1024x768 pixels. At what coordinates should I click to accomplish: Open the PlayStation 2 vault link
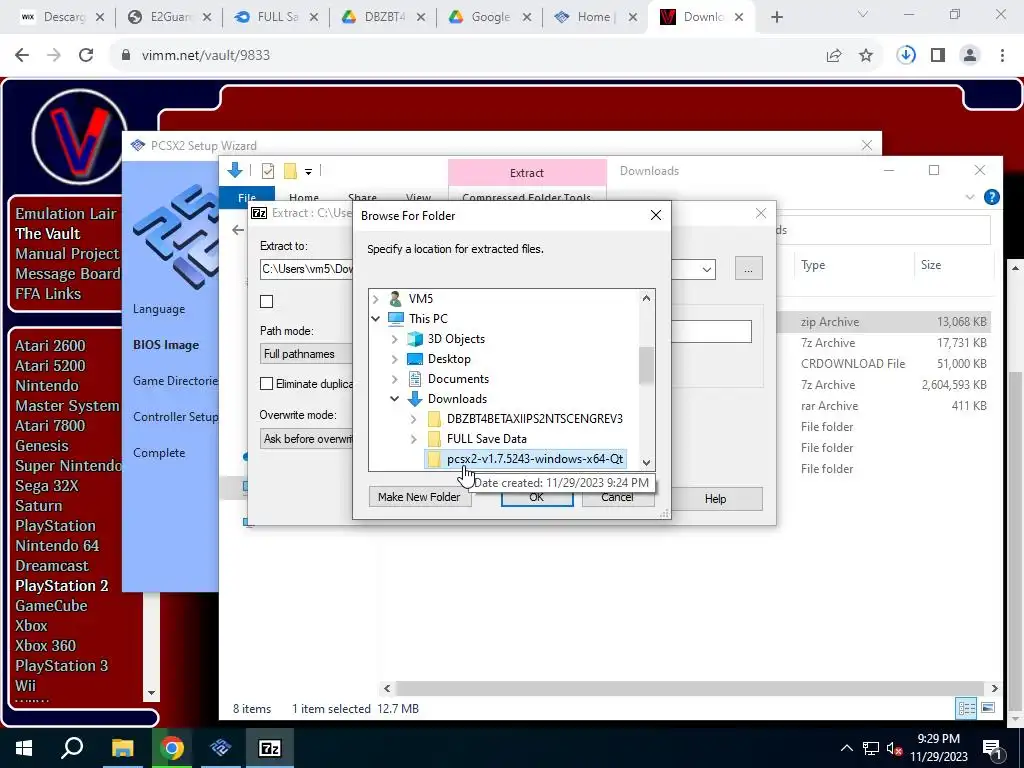(x=61, y=585)
